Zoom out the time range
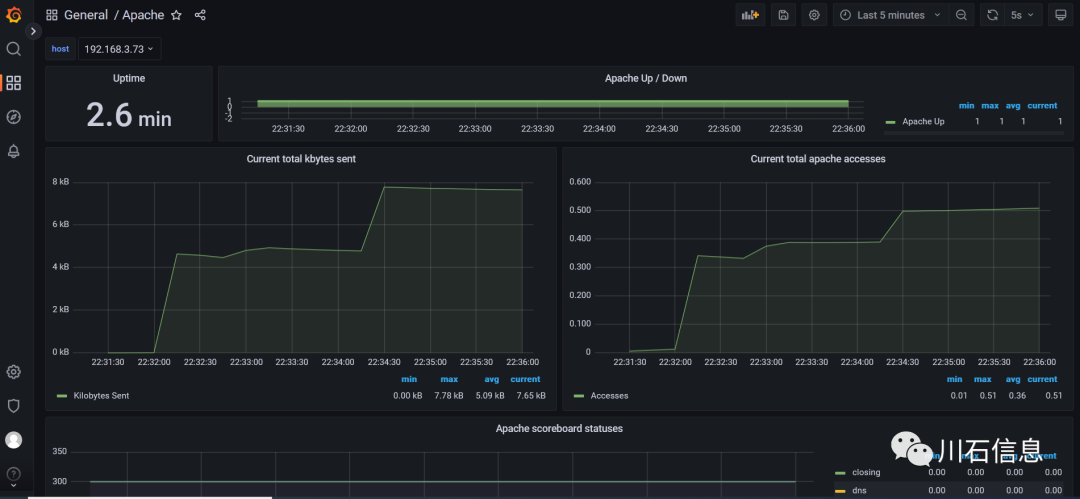Screen dimensions: 1080x499 961,15
